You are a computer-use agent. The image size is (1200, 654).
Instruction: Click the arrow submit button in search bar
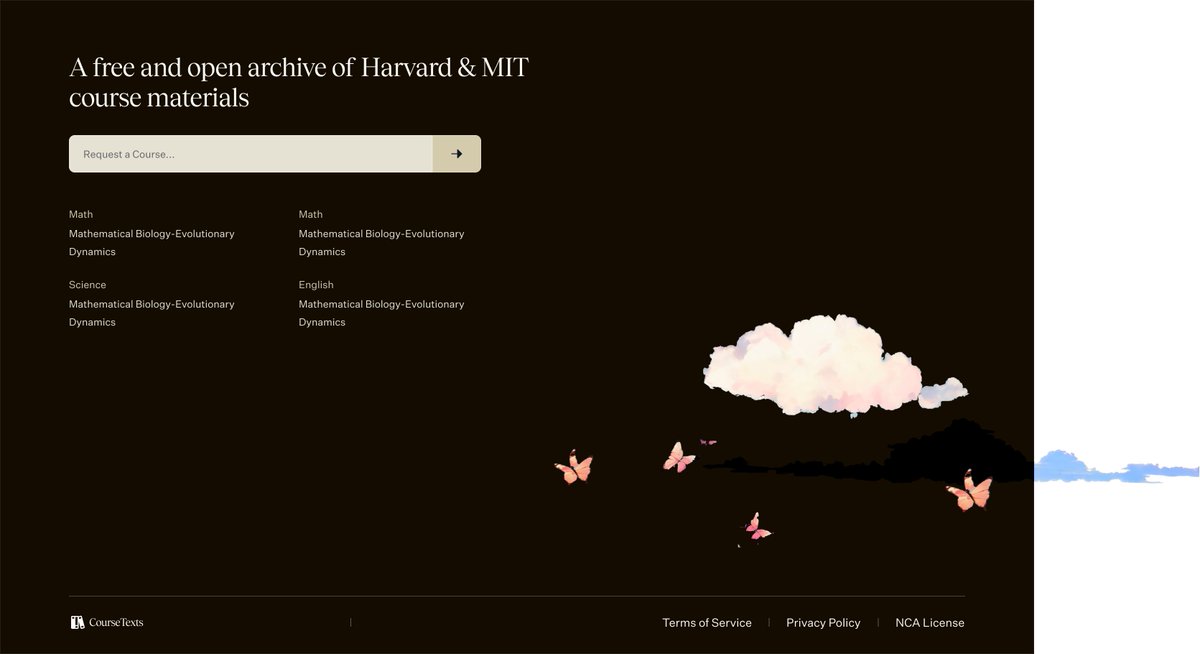457,154
